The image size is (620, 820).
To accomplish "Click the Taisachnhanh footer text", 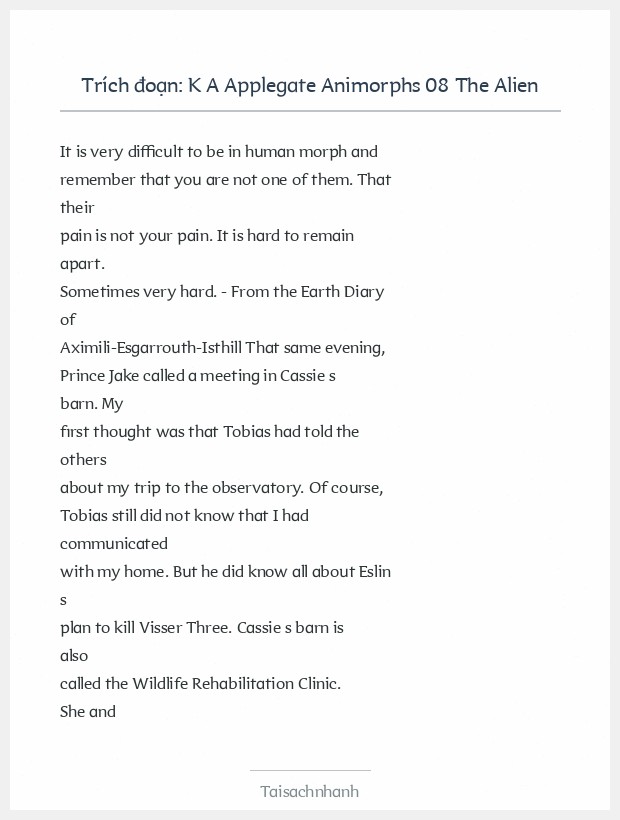I will click(x=310, y=791).
